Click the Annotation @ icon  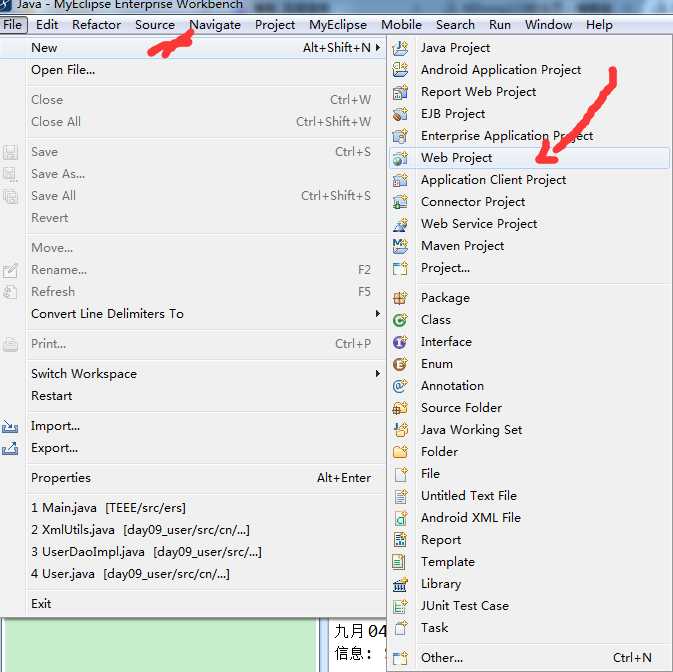click(400, 386)
